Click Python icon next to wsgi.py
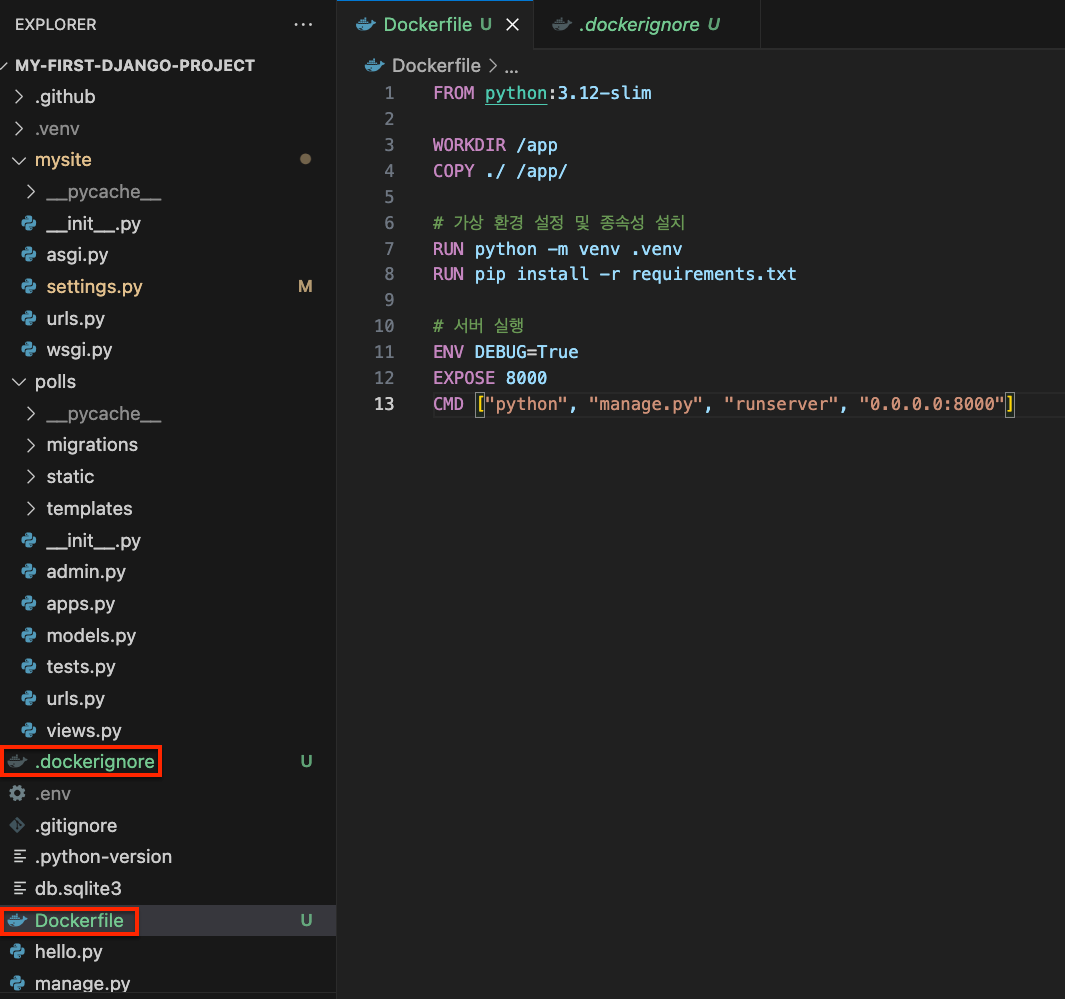1065x999 pixels. (x=29, y=350)
